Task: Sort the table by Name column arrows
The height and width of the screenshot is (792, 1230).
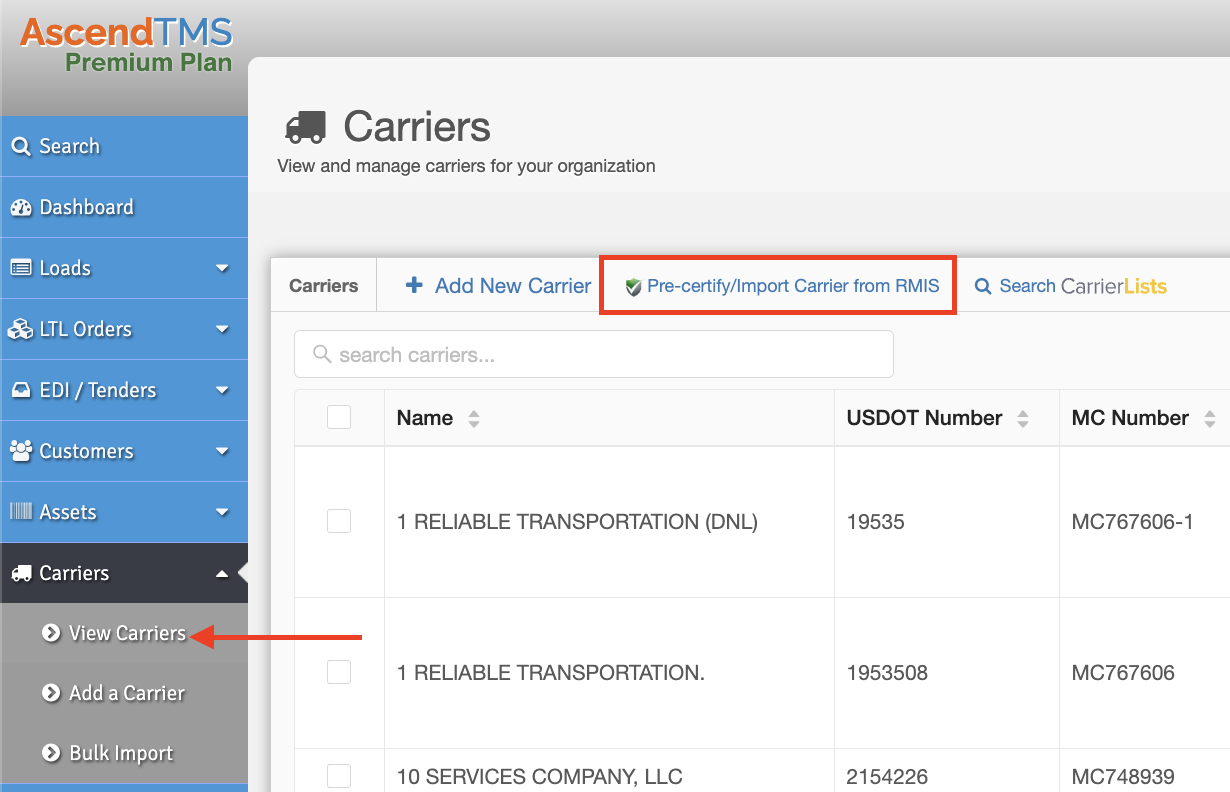Action: coord(474,419)
